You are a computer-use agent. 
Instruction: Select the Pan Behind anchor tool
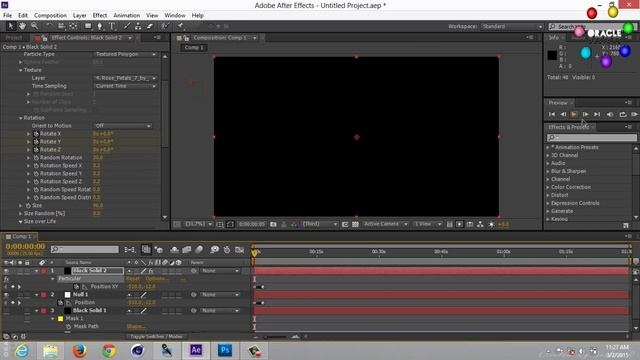(73, 26)
